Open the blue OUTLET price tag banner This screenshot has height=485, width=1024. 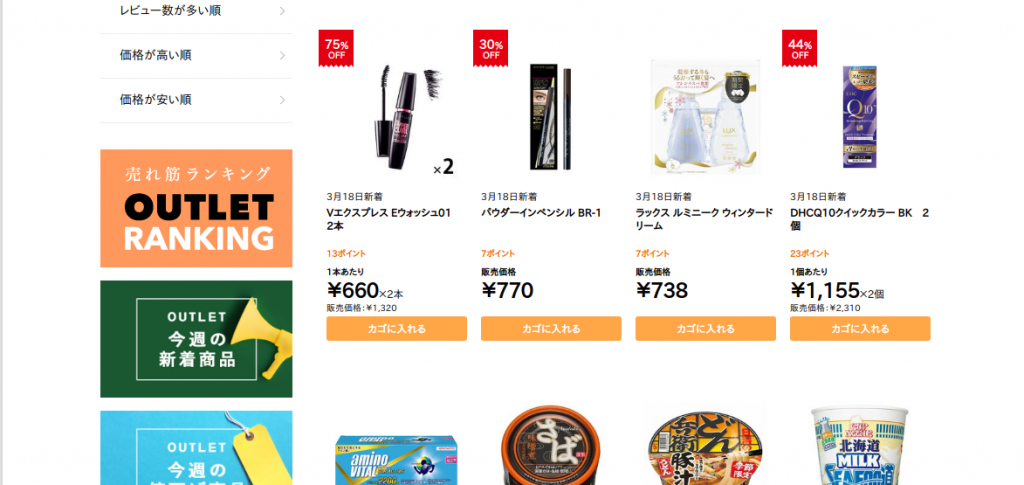click(x=197, y=448)
